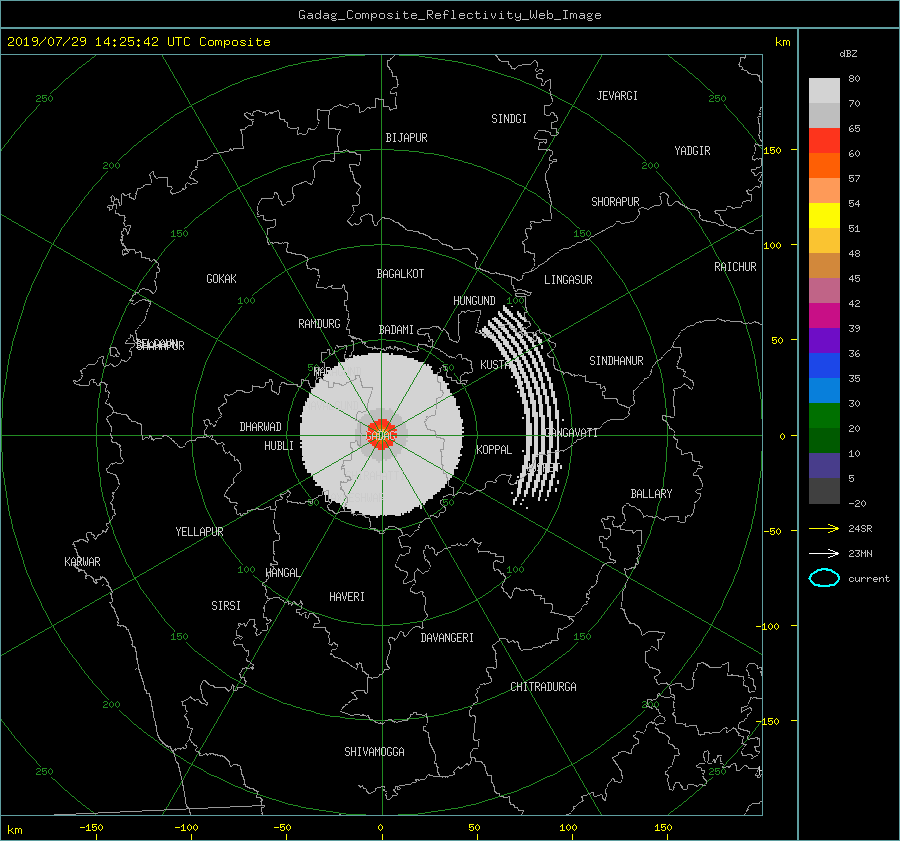Select the magenta 42 dBZ color swatch

point(824,316)
